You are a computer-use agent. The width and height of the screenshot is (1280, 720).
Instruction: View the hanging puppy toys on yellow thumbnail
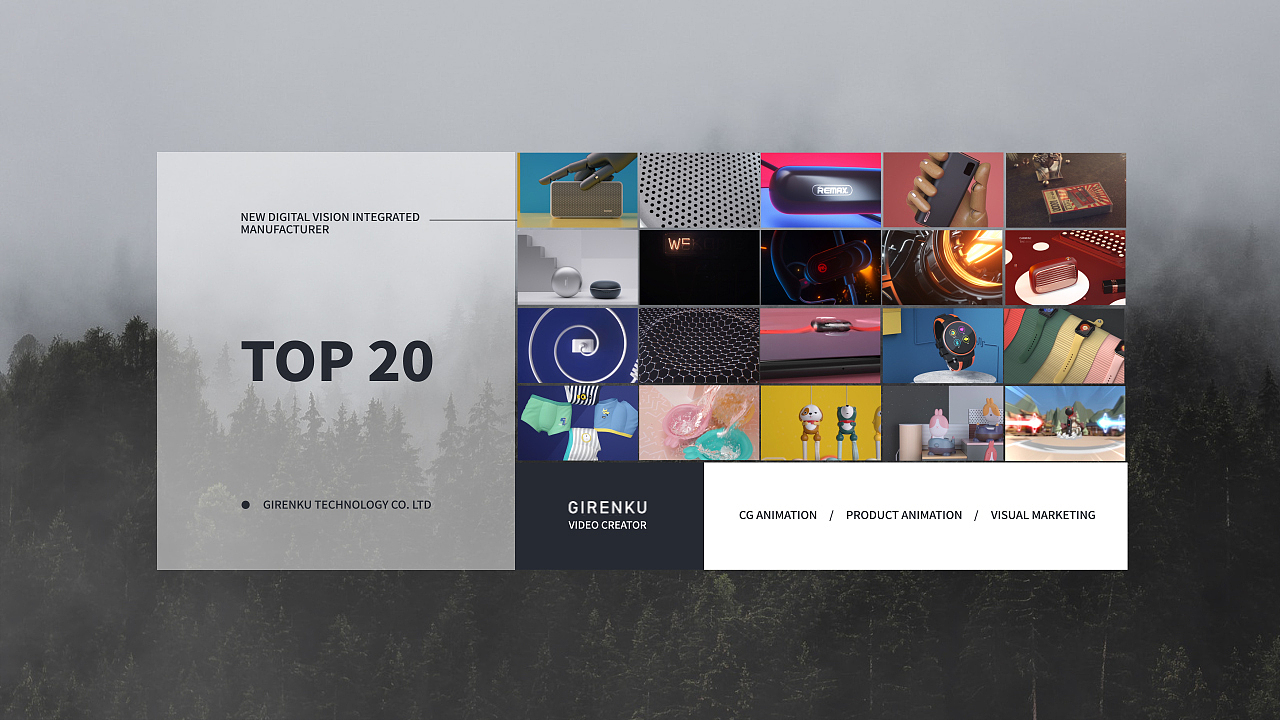(x=821, y=422)
